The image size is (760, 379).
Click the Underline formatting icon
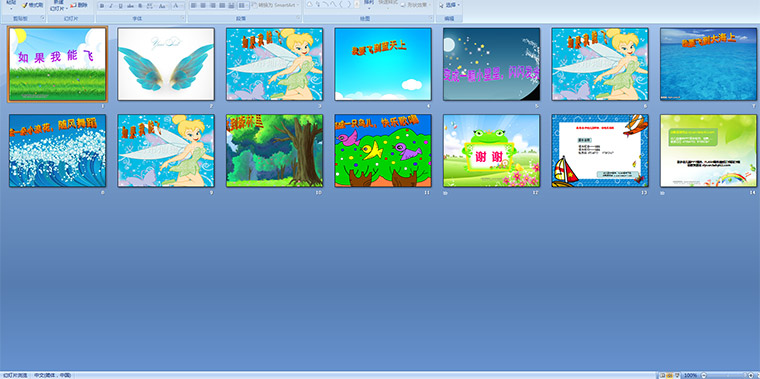click(121, 6)
